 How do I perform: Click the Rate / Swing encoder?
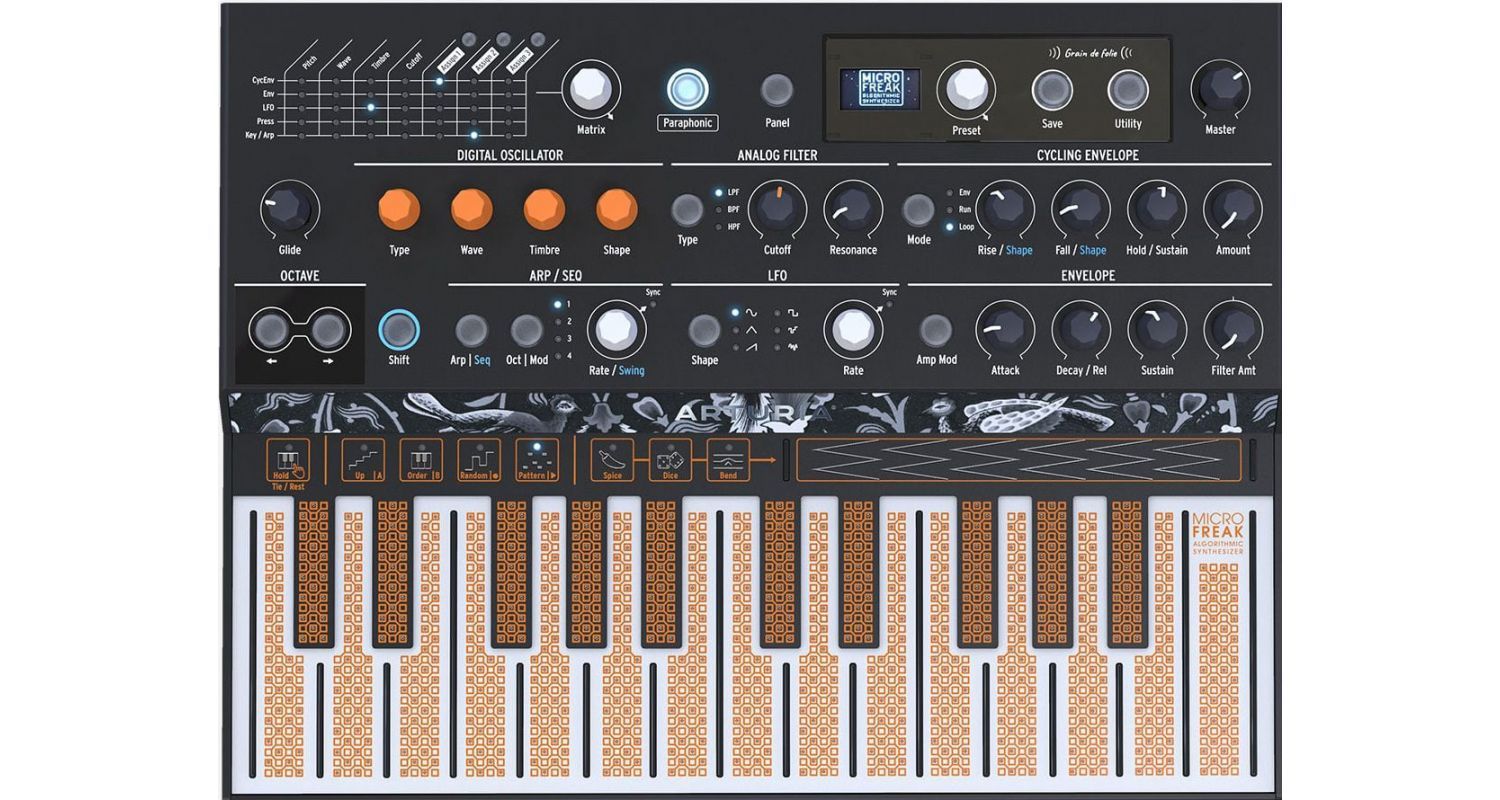616,329
